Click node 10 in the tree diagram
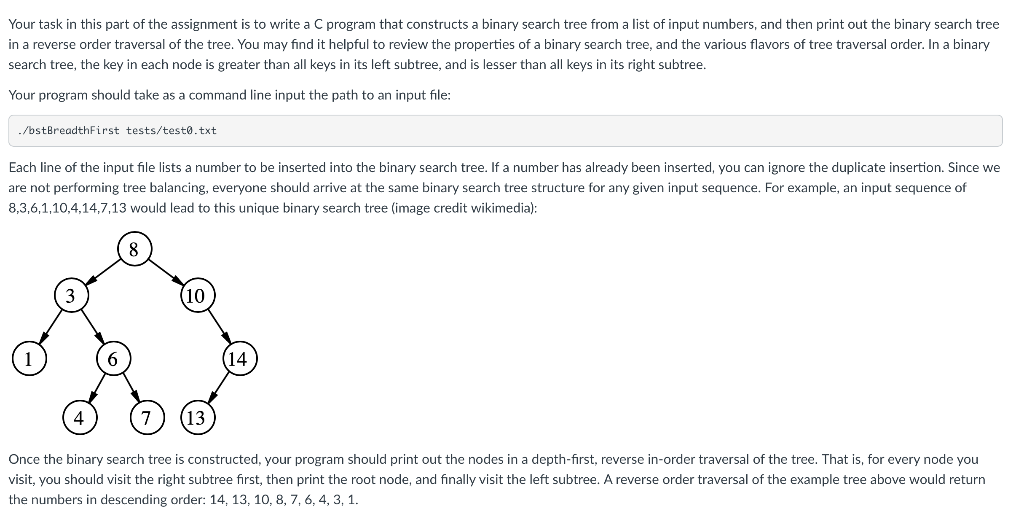1024x522 pixels. (x=195, y=296)
